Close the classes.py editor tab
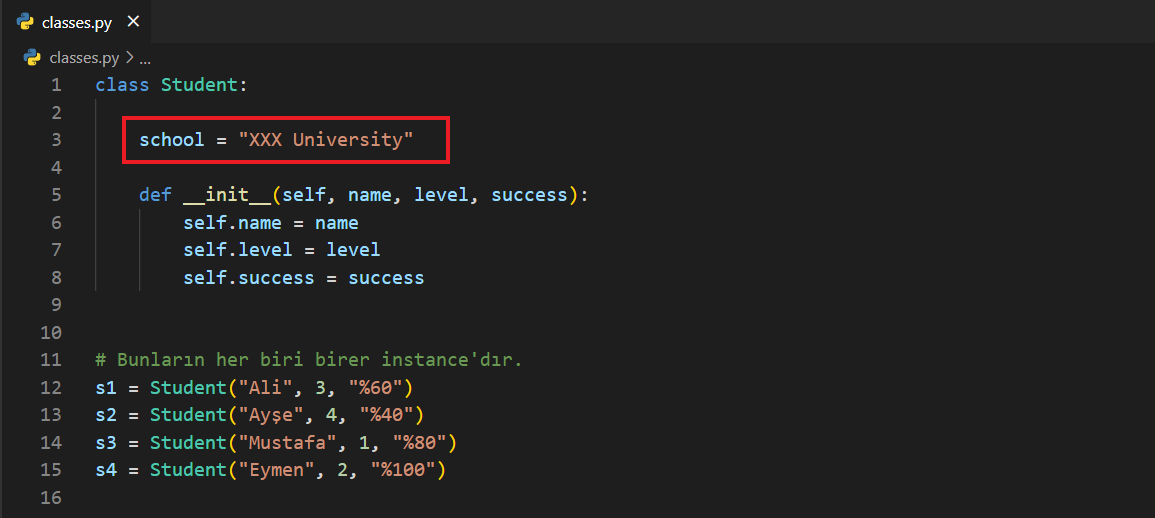 pyautogui.click(x=133, y=22)
